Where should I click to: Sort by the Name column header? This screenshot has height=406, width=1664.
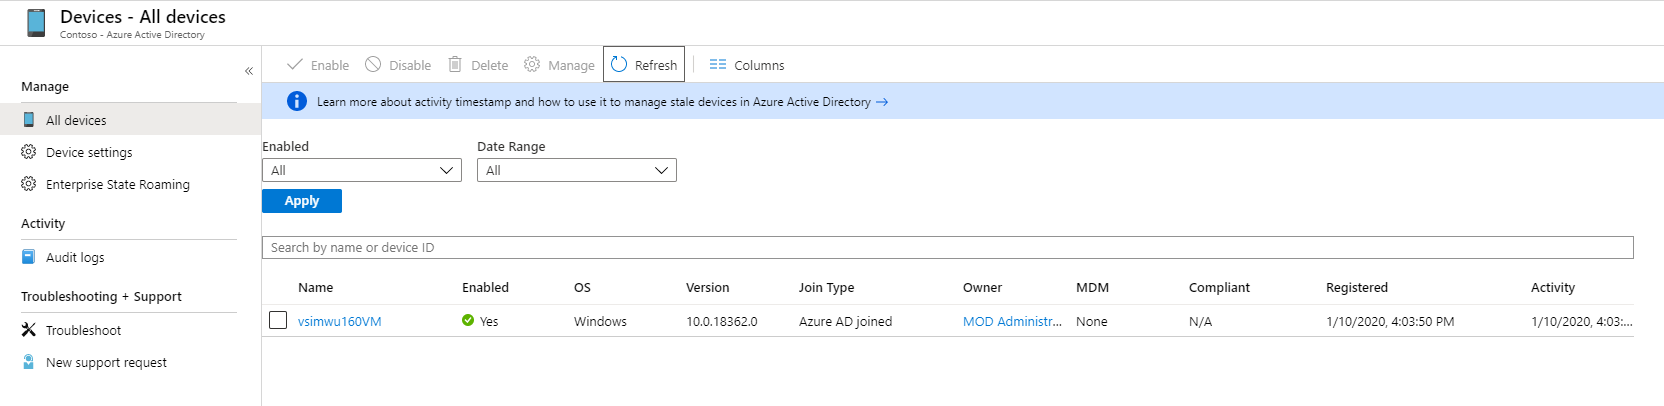(x=316, y=287)
